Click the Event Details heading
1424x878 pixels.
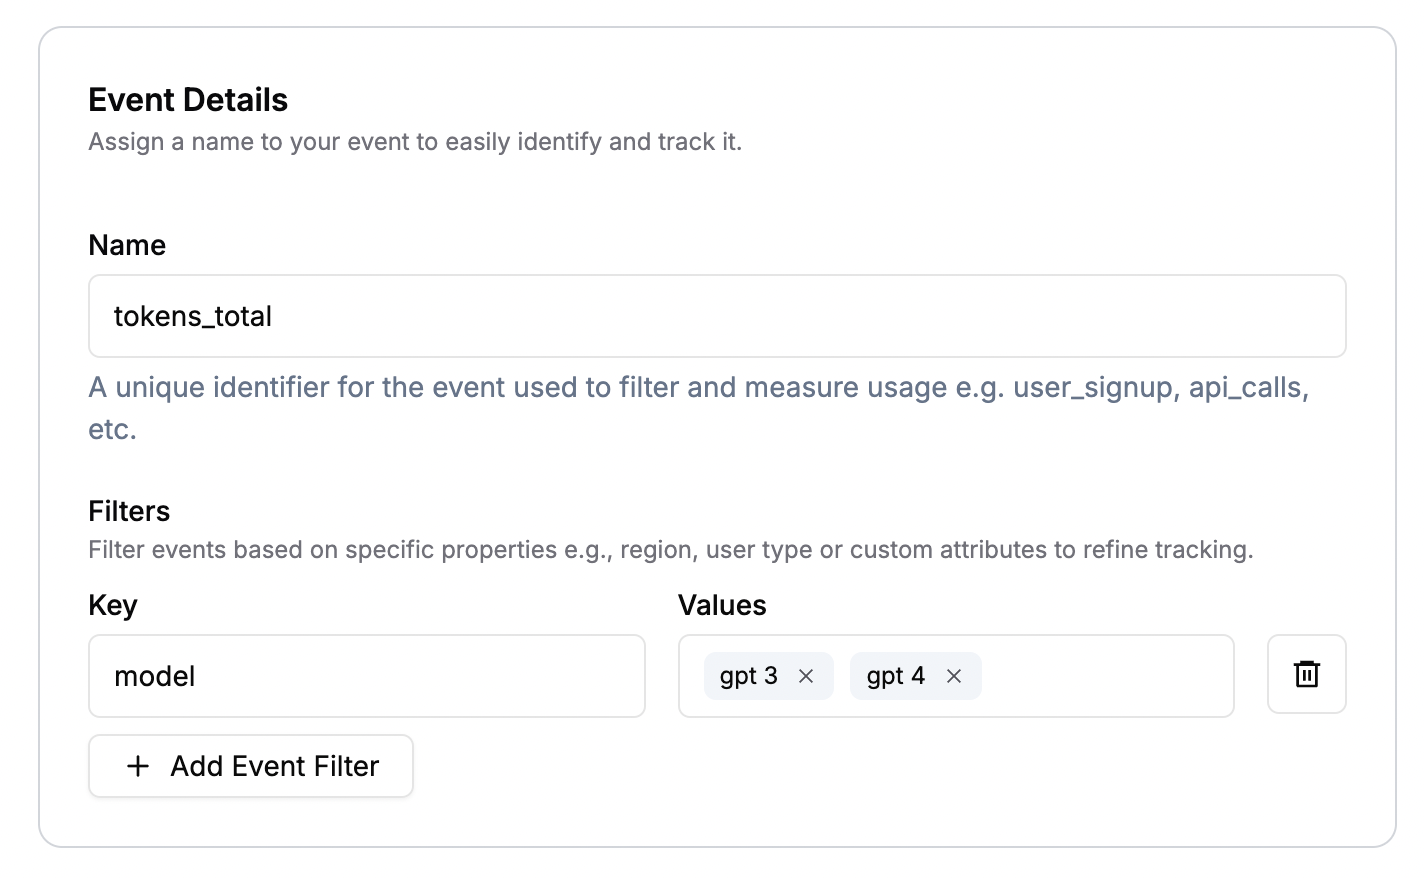[x=188, y=100]
